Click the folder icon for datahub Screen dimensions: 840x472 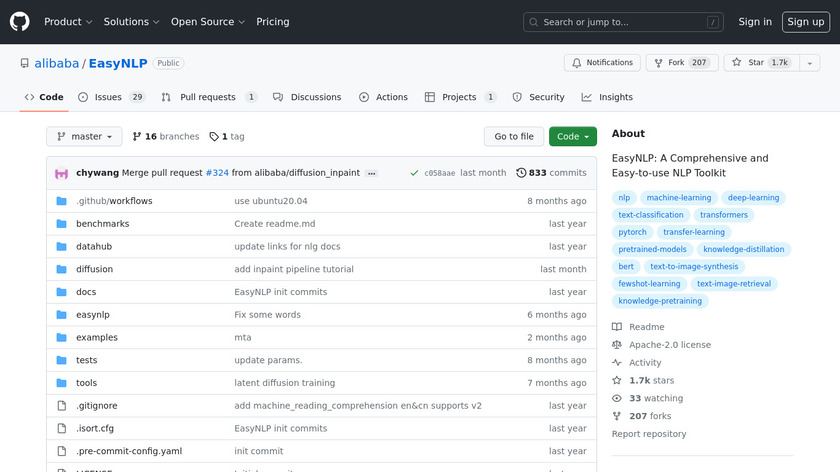pos(62,246)
